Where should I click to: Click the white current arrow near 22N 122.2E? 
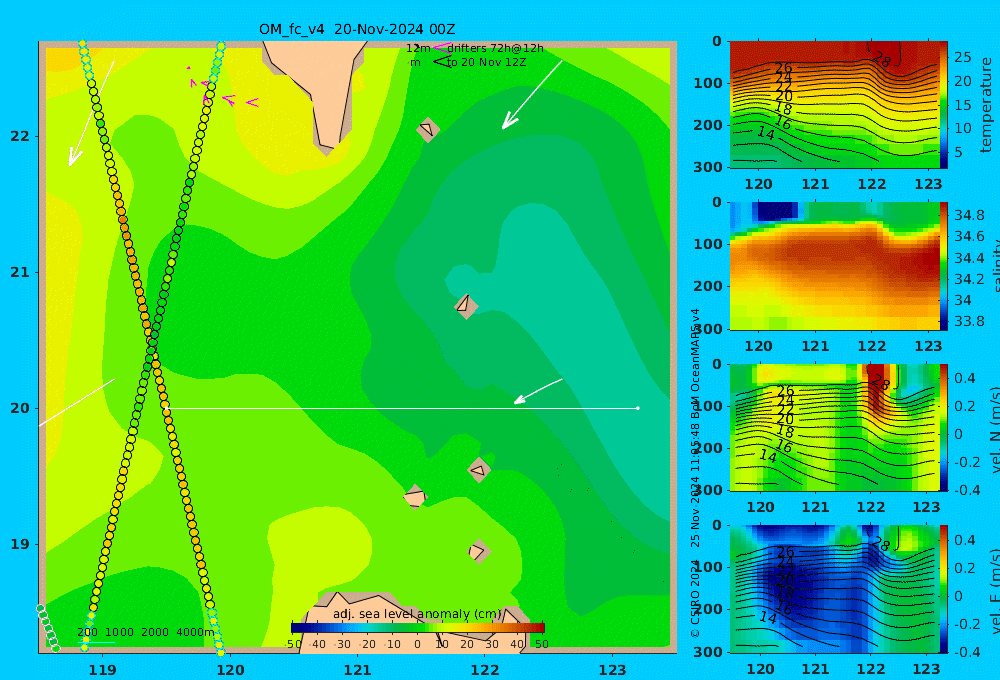click(x=532, y=95)
